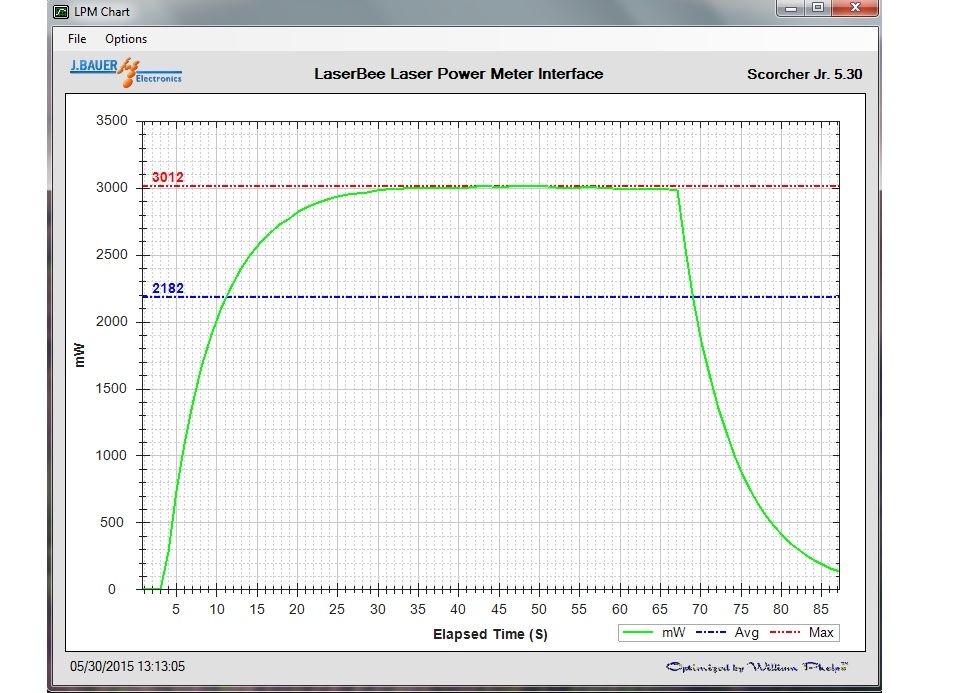Click the 45 seconds x-axis label
The height and width of the screenshot is (693, 967).
coord(498,610)
